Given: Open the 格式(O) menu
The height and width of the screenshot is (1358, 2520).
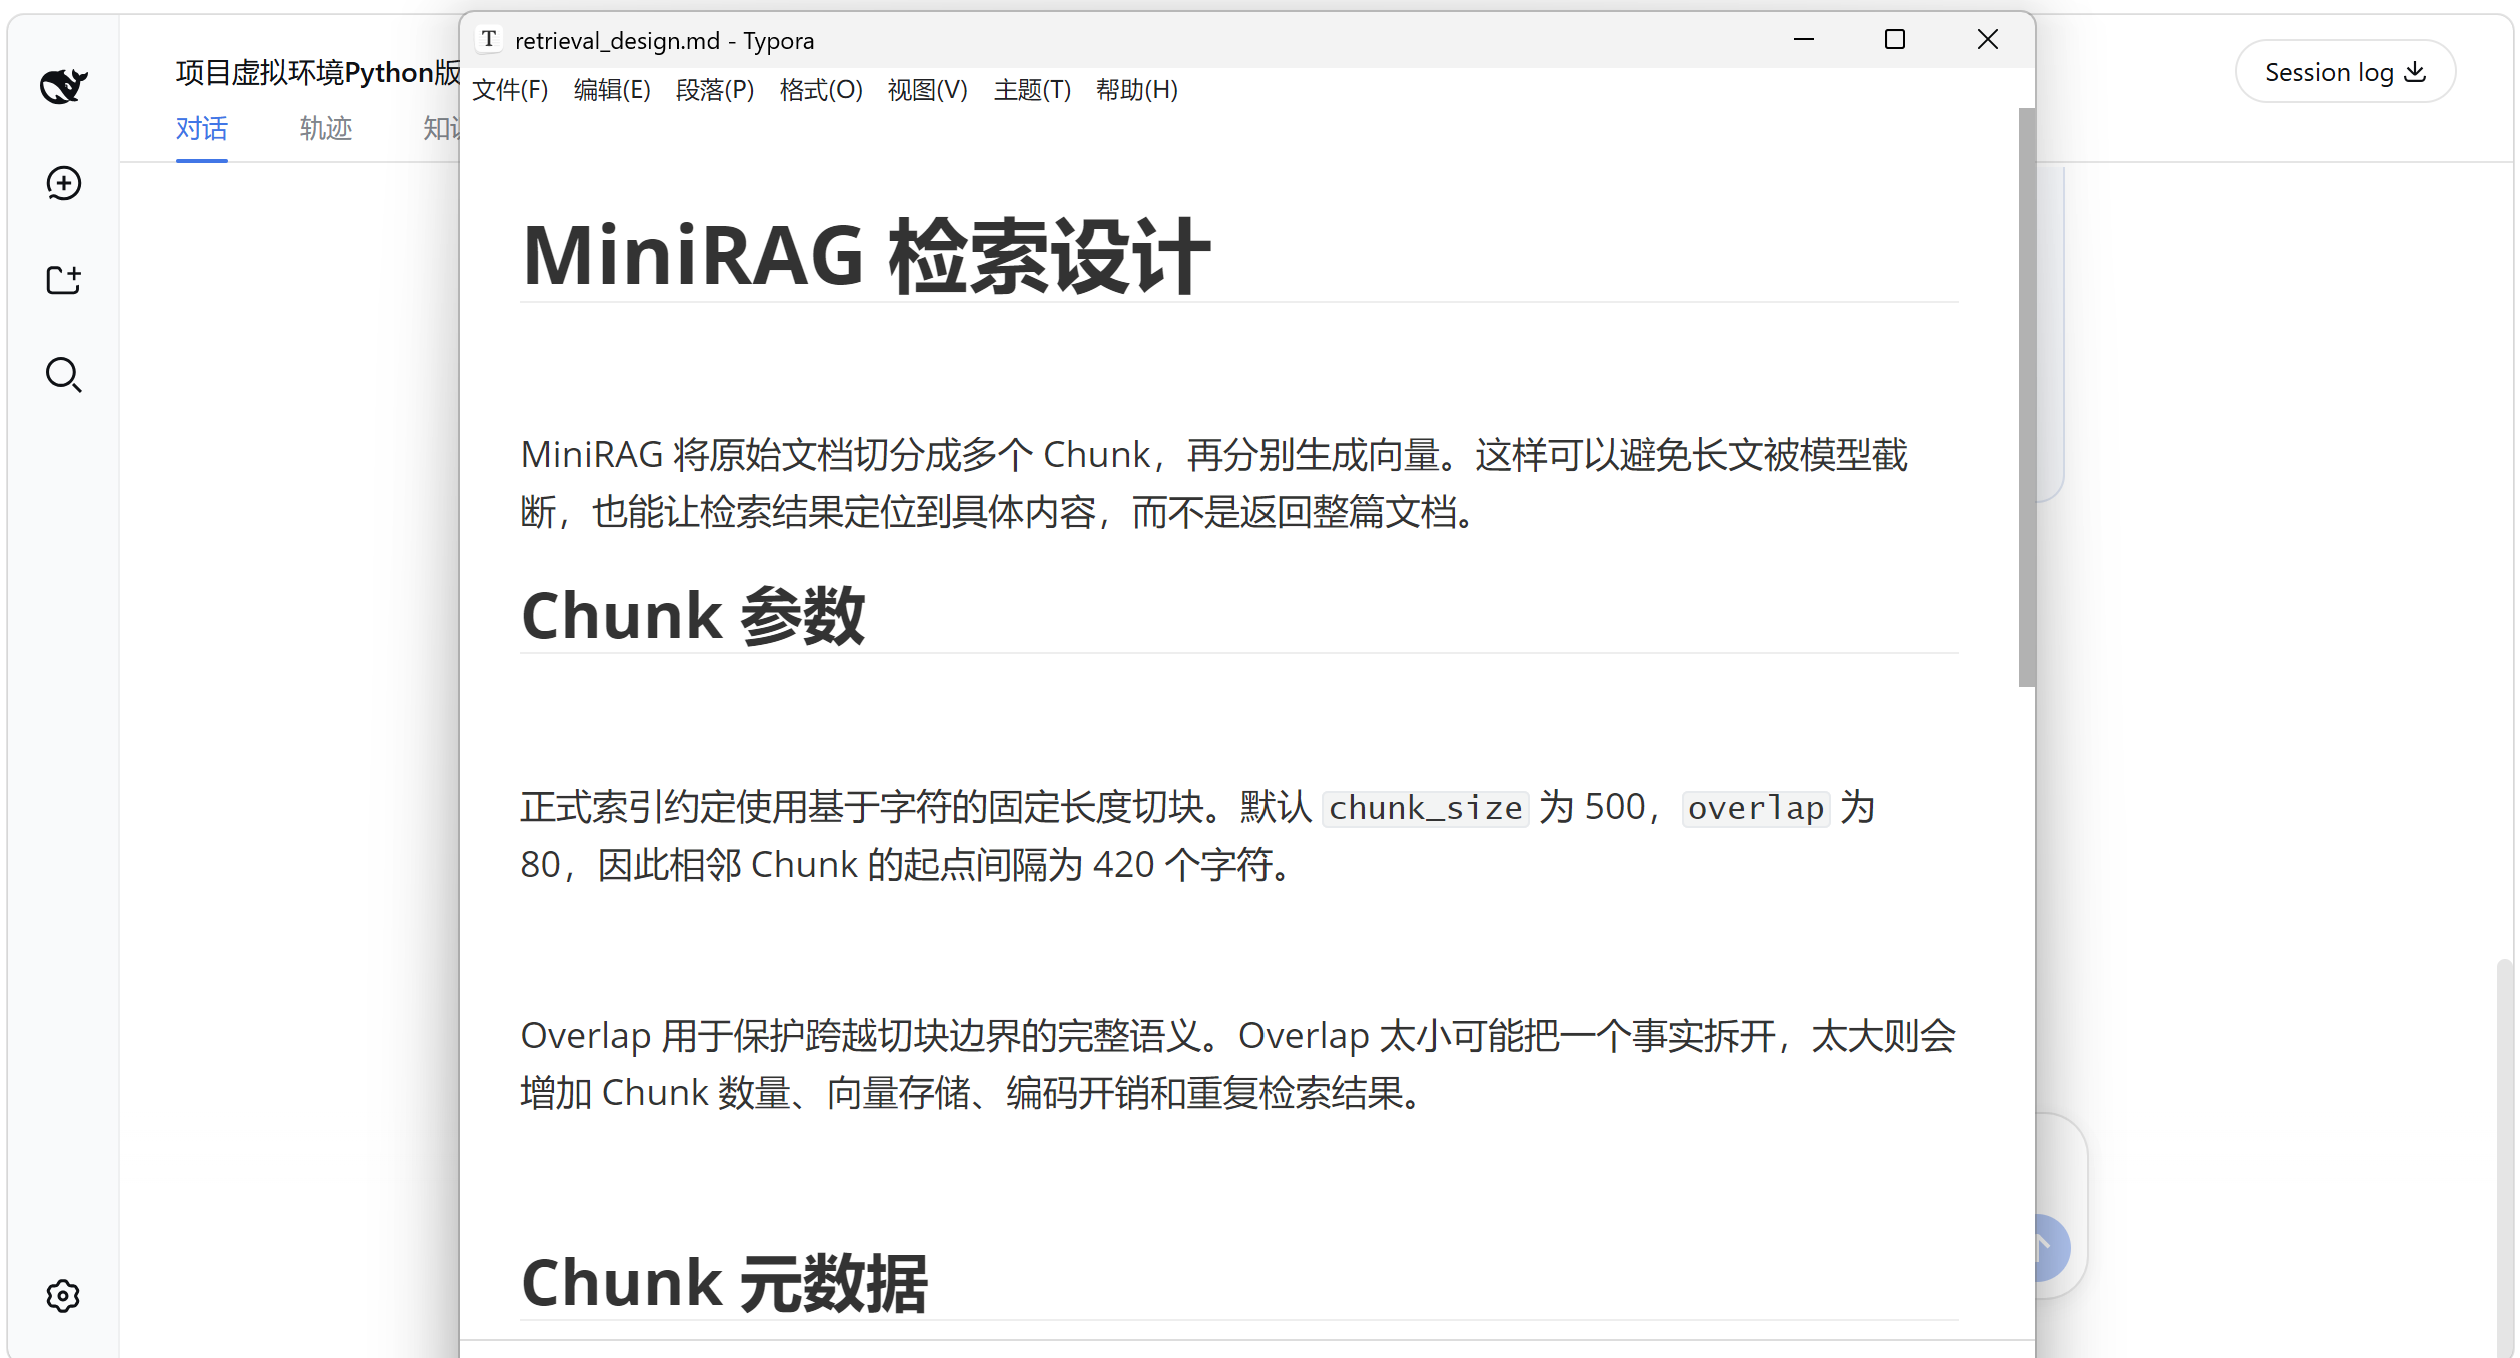Looking at the screenshot, I should coord(821,90).
